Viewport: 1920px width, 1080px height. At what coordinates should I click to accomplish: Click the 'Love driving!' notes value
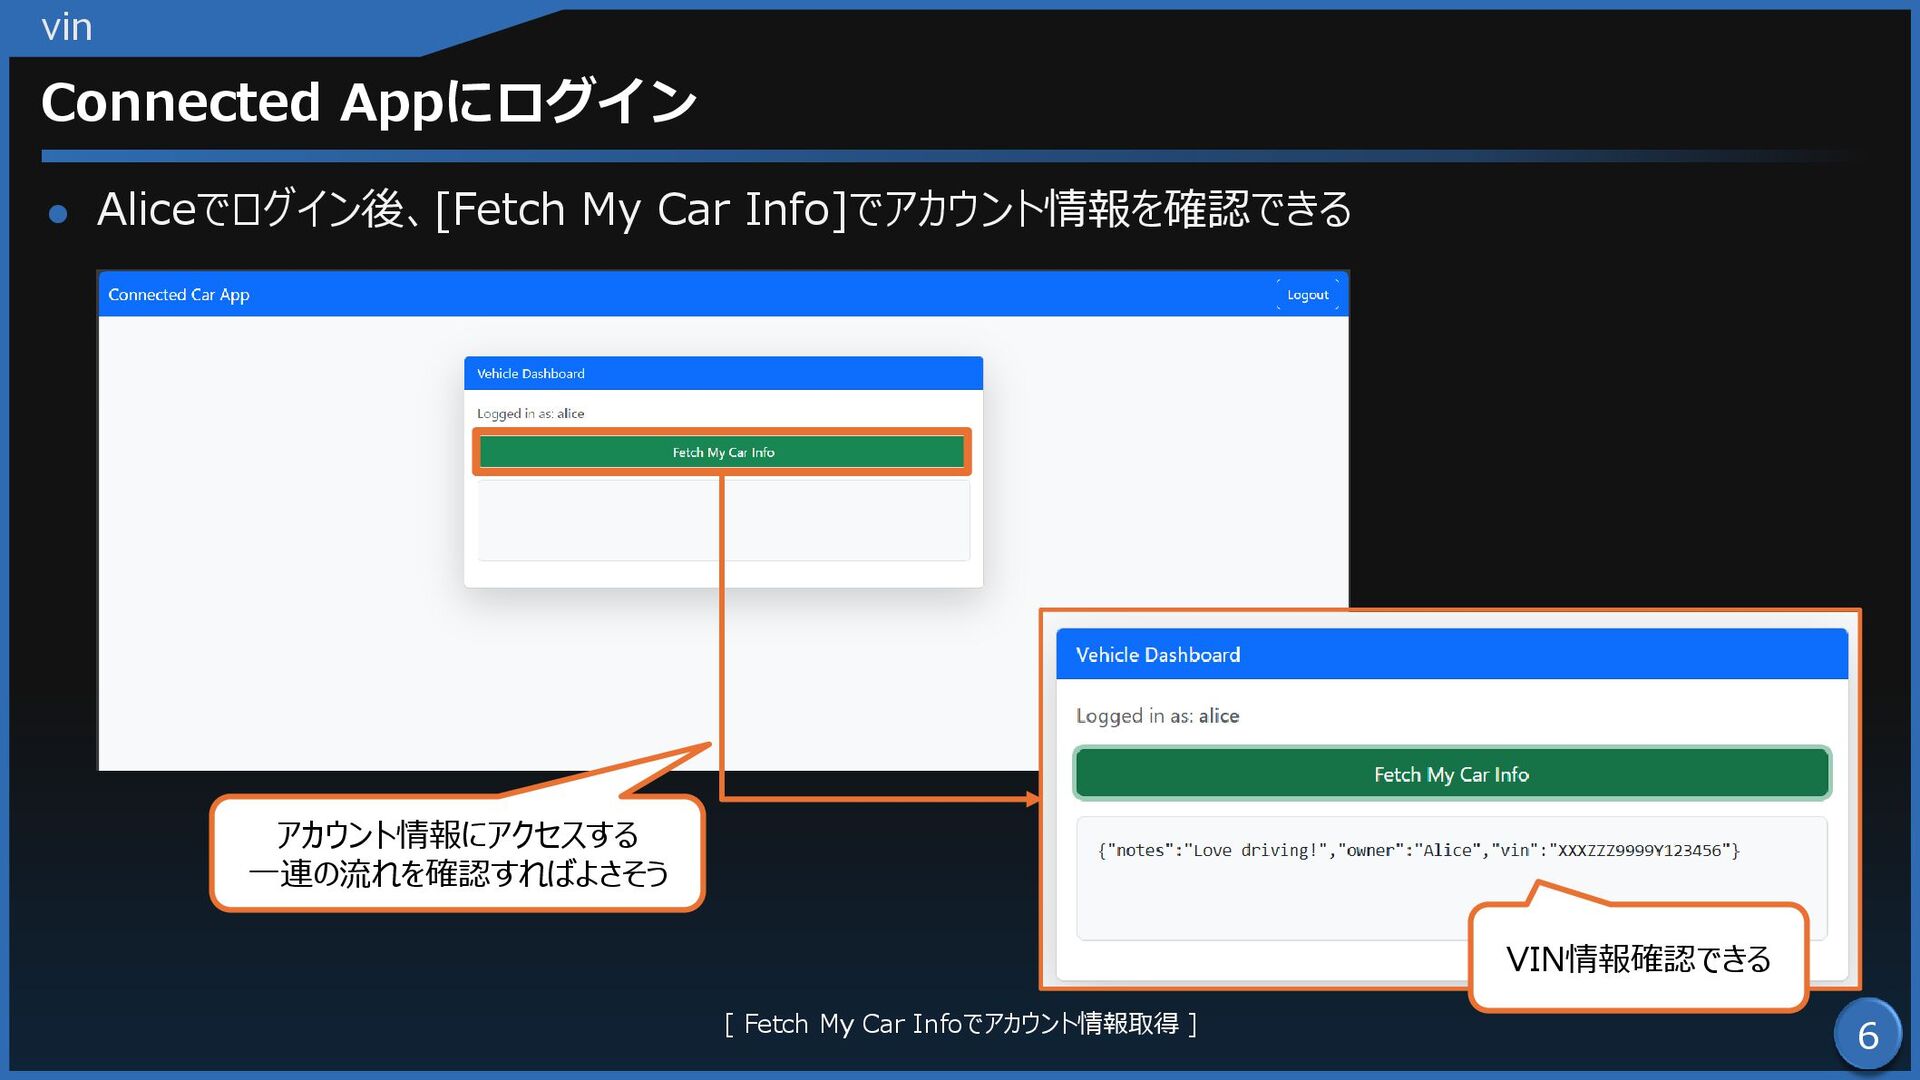1256,850
